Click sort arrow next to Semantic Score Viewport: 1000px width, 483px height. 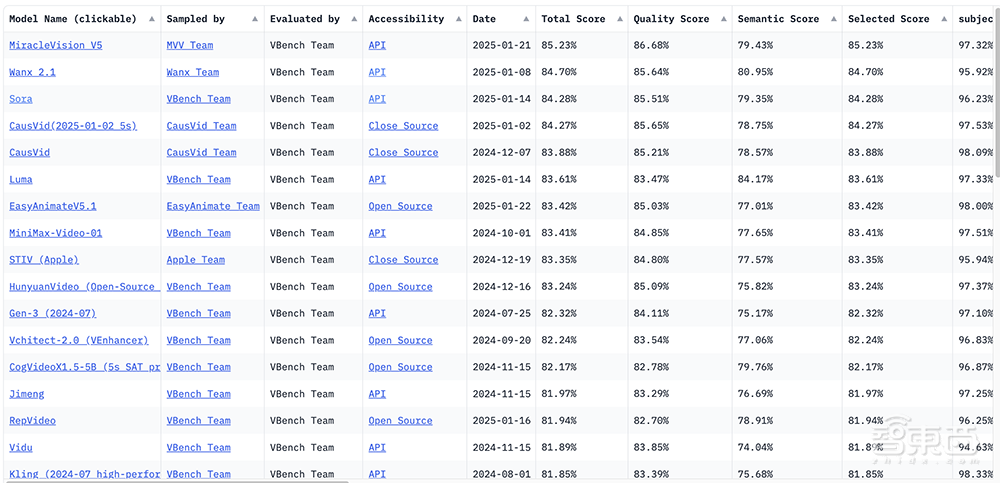coord(832,19)
